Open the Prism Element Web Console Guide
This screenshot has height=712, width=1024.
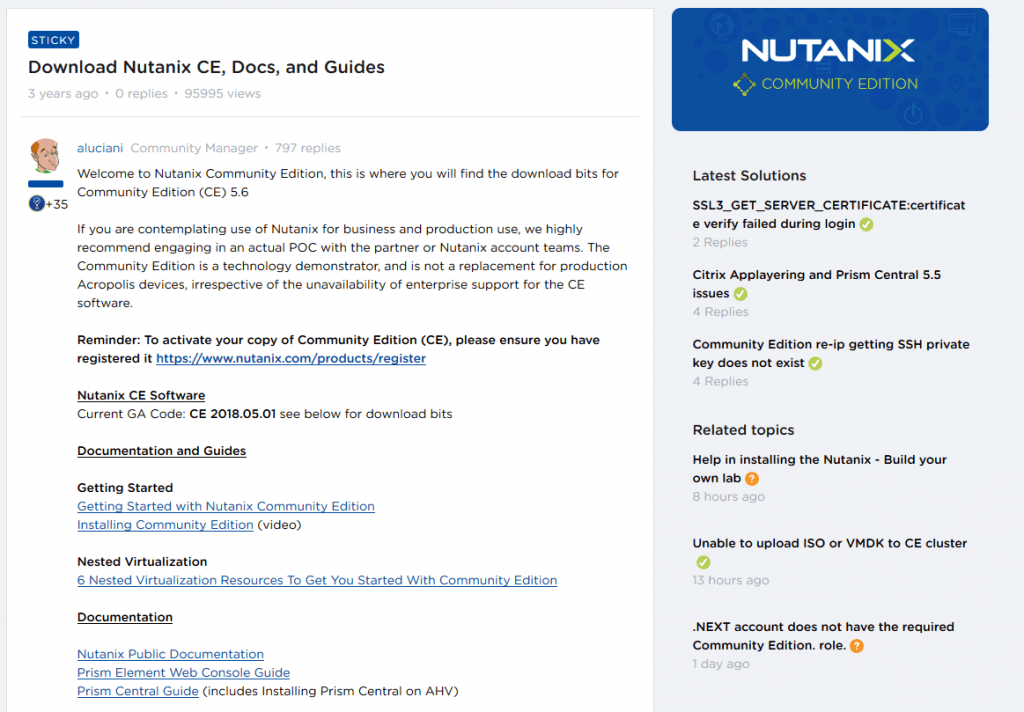pos(183,673)
